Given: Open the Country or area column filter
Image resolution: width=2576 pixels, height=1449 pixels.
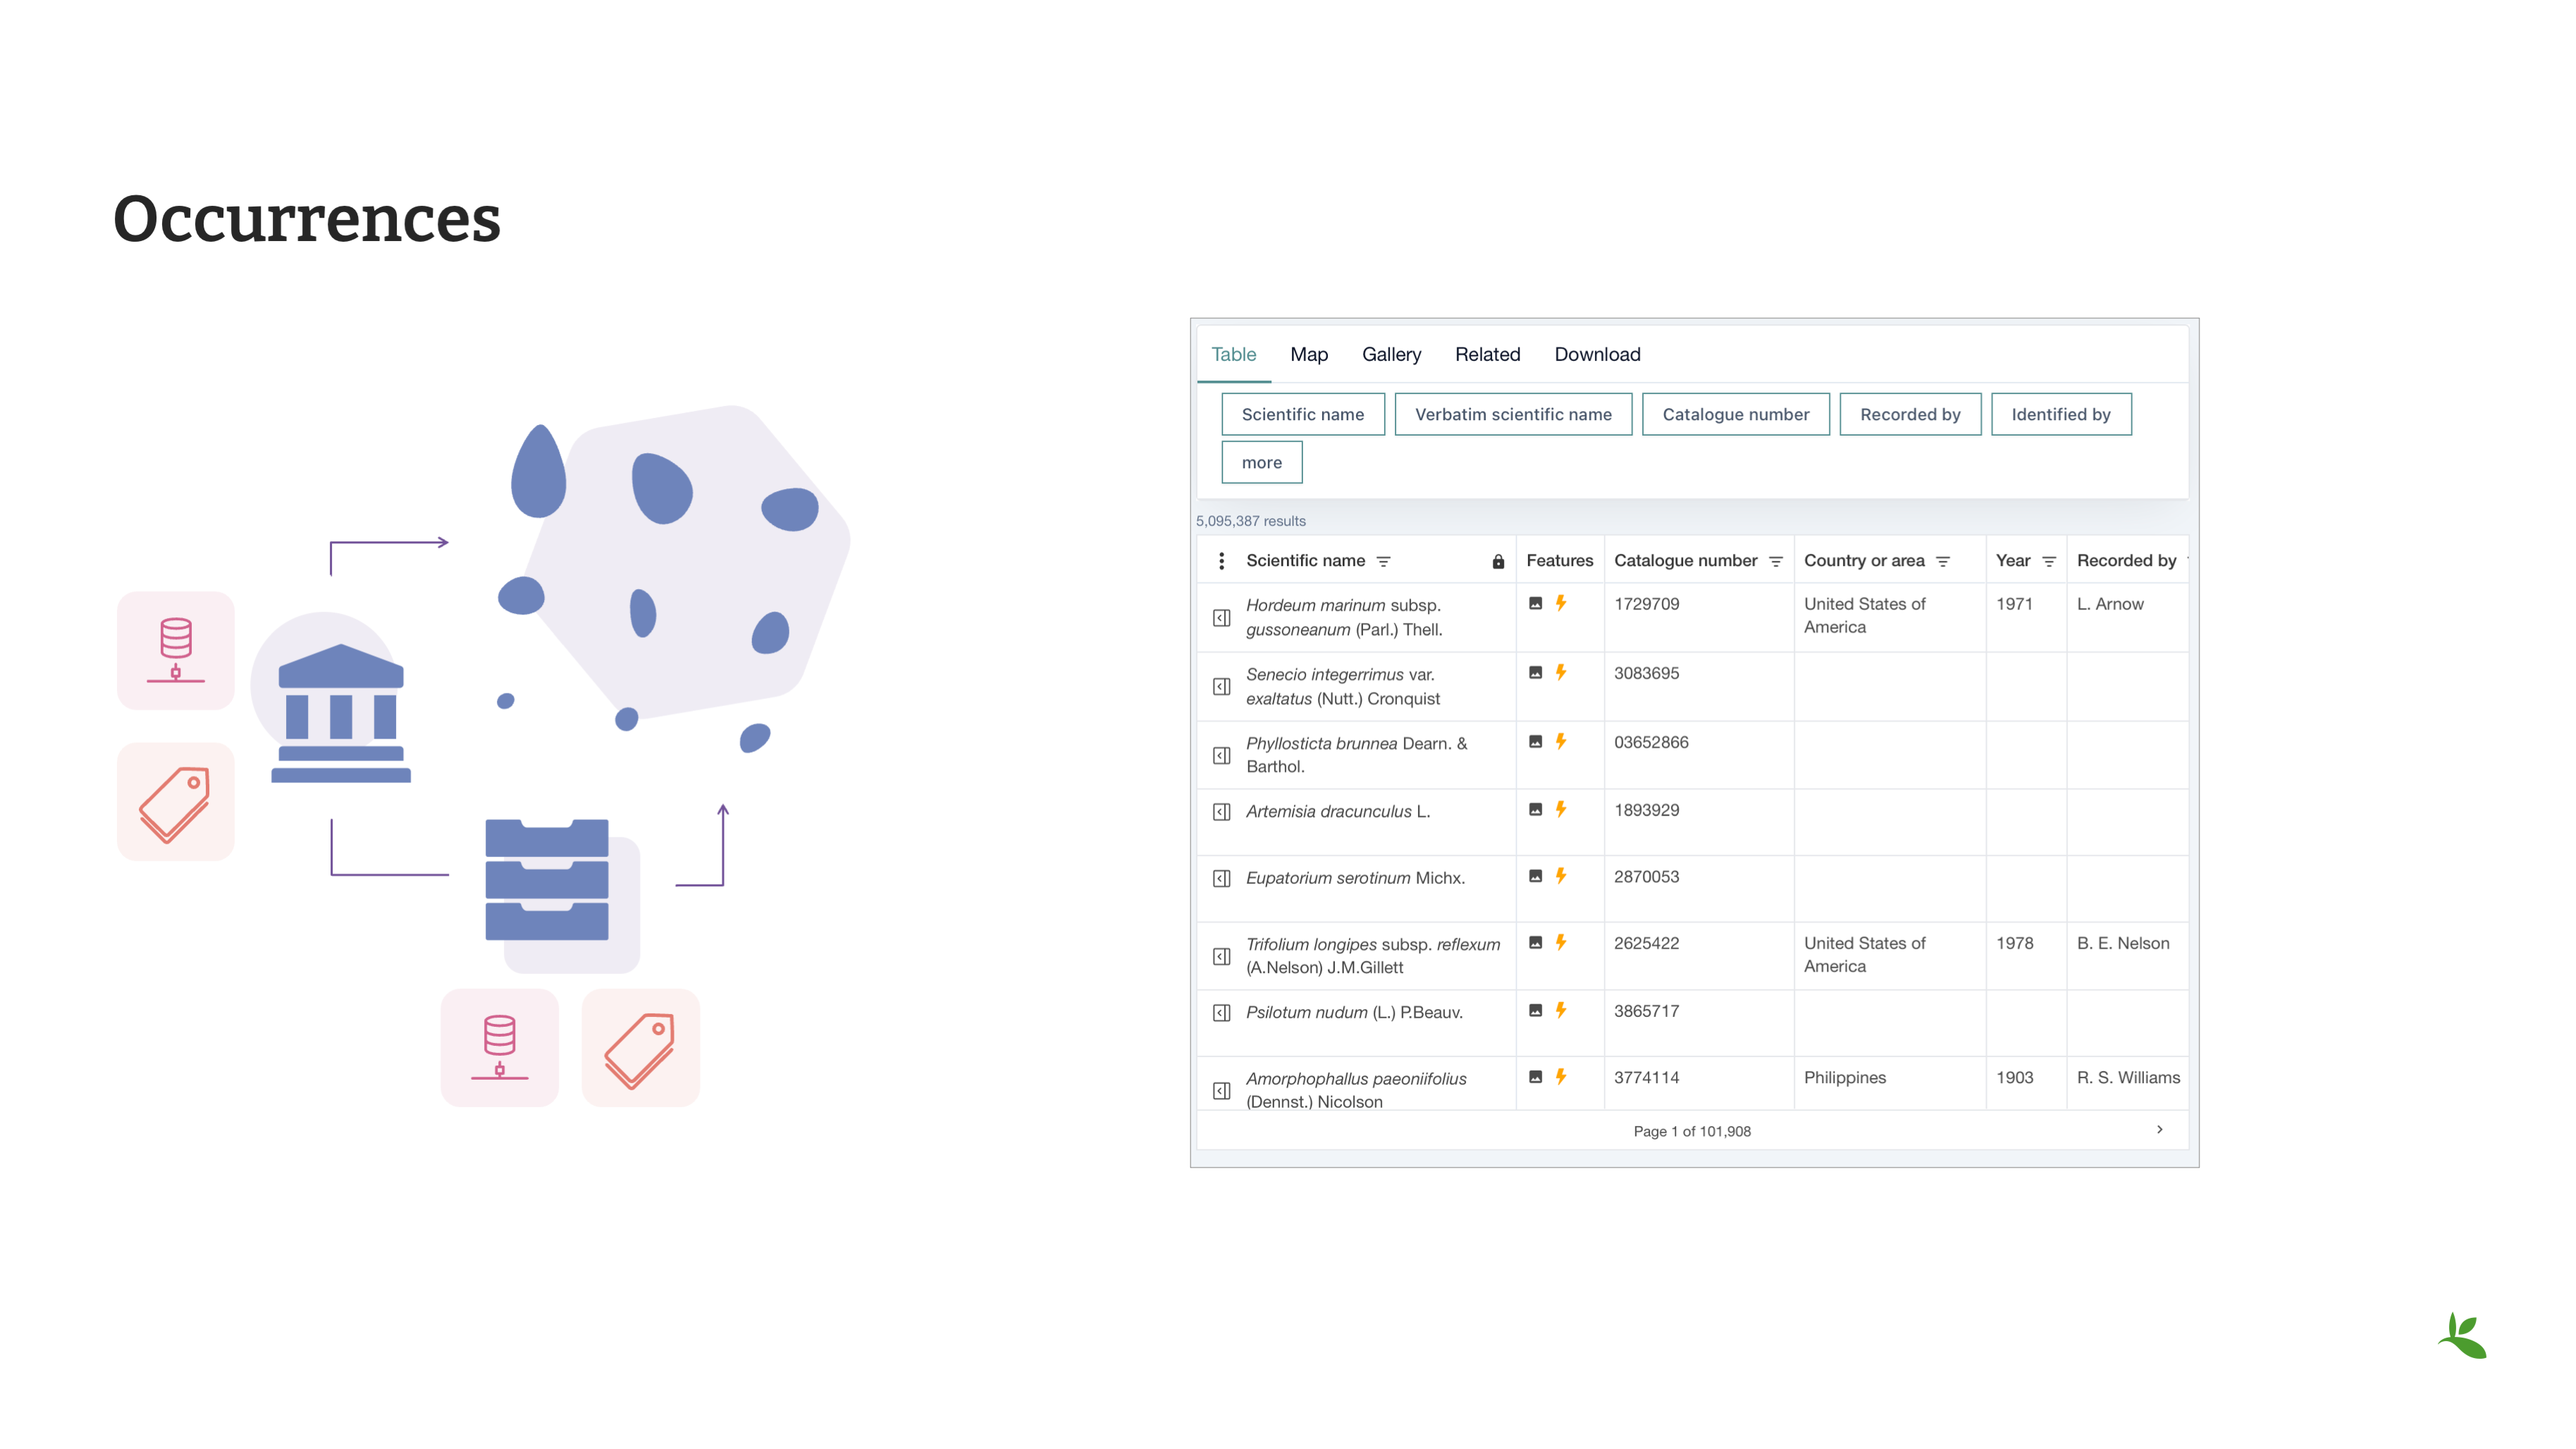Looking at the screenshot, I should pos(1943,562).
